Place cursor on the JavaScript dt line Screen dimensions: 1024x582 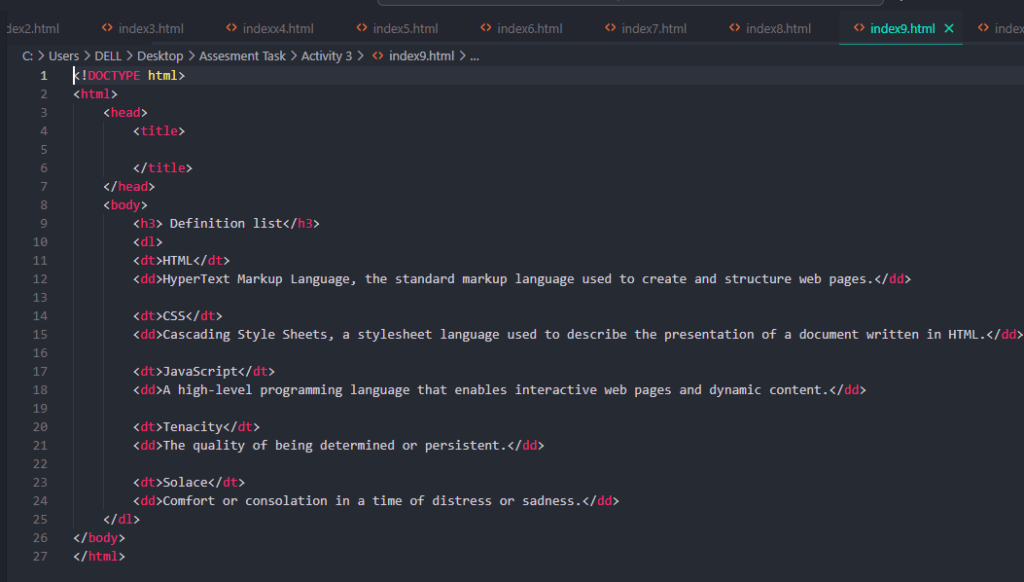pos(204,371)
